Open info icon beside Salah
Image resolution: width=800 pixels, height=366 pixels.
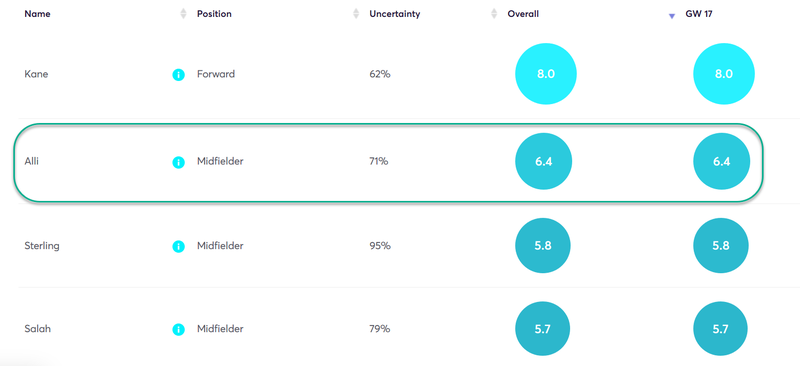[178, 330]
